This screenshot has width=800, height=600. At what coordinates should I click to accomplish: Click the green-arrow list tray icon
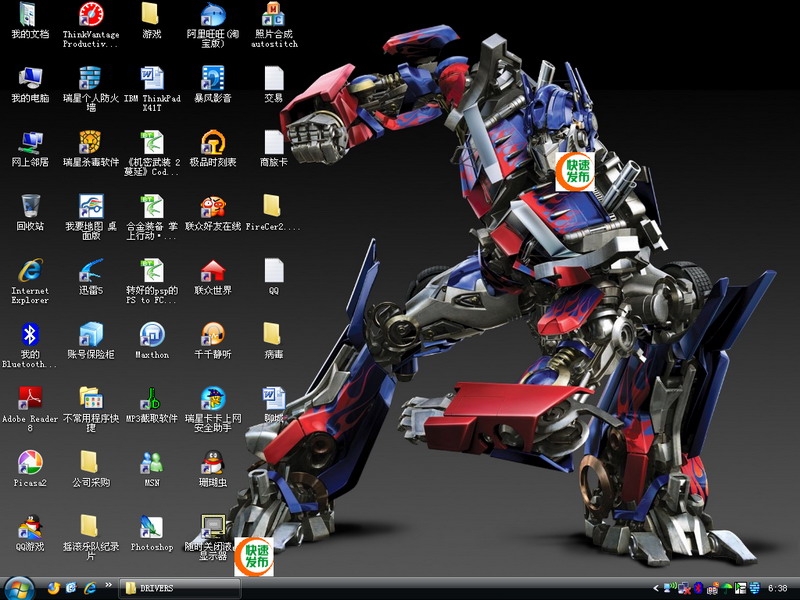point(740,588)
